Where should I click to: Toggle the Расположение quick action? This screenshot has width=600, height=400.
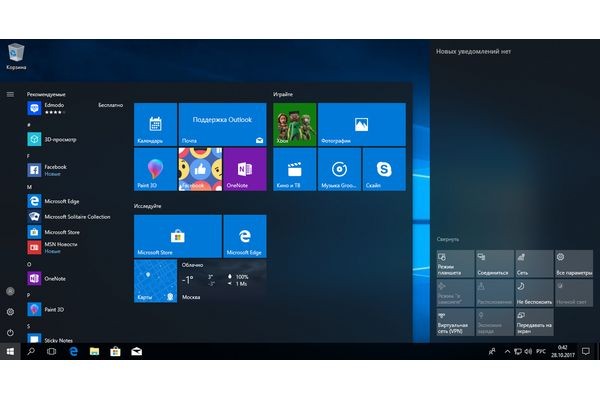(495, 293)
